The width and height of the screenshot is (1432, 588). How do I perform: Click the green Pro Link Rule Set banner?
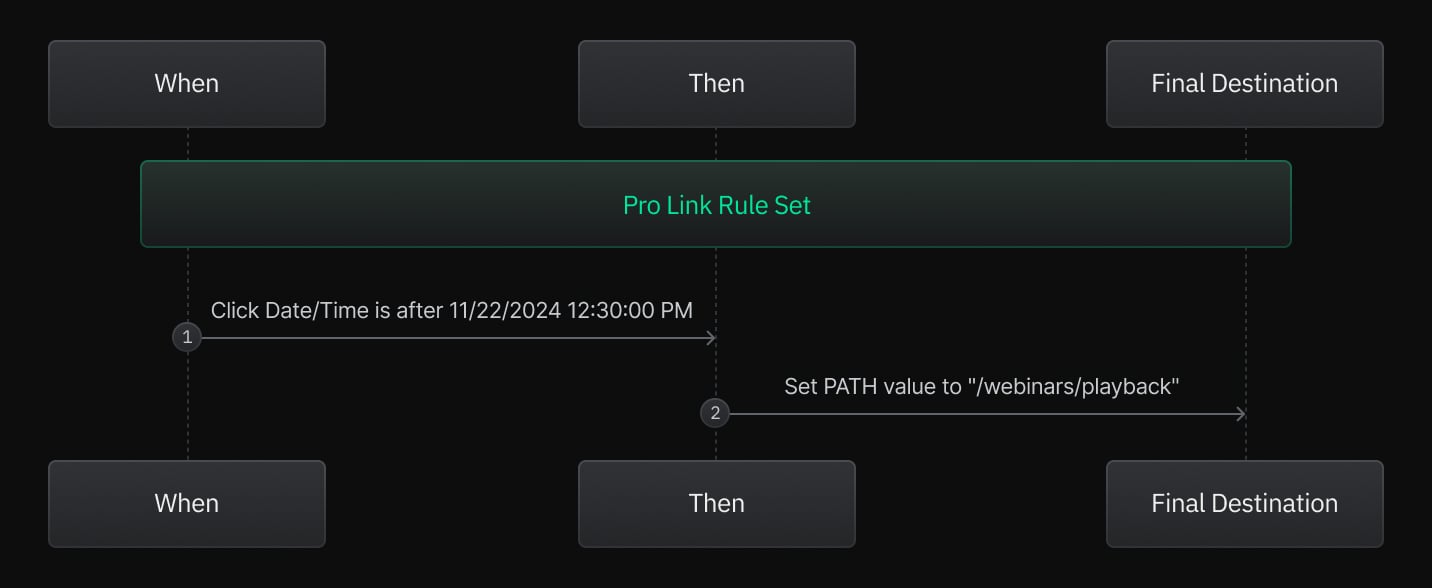point(716,204)
